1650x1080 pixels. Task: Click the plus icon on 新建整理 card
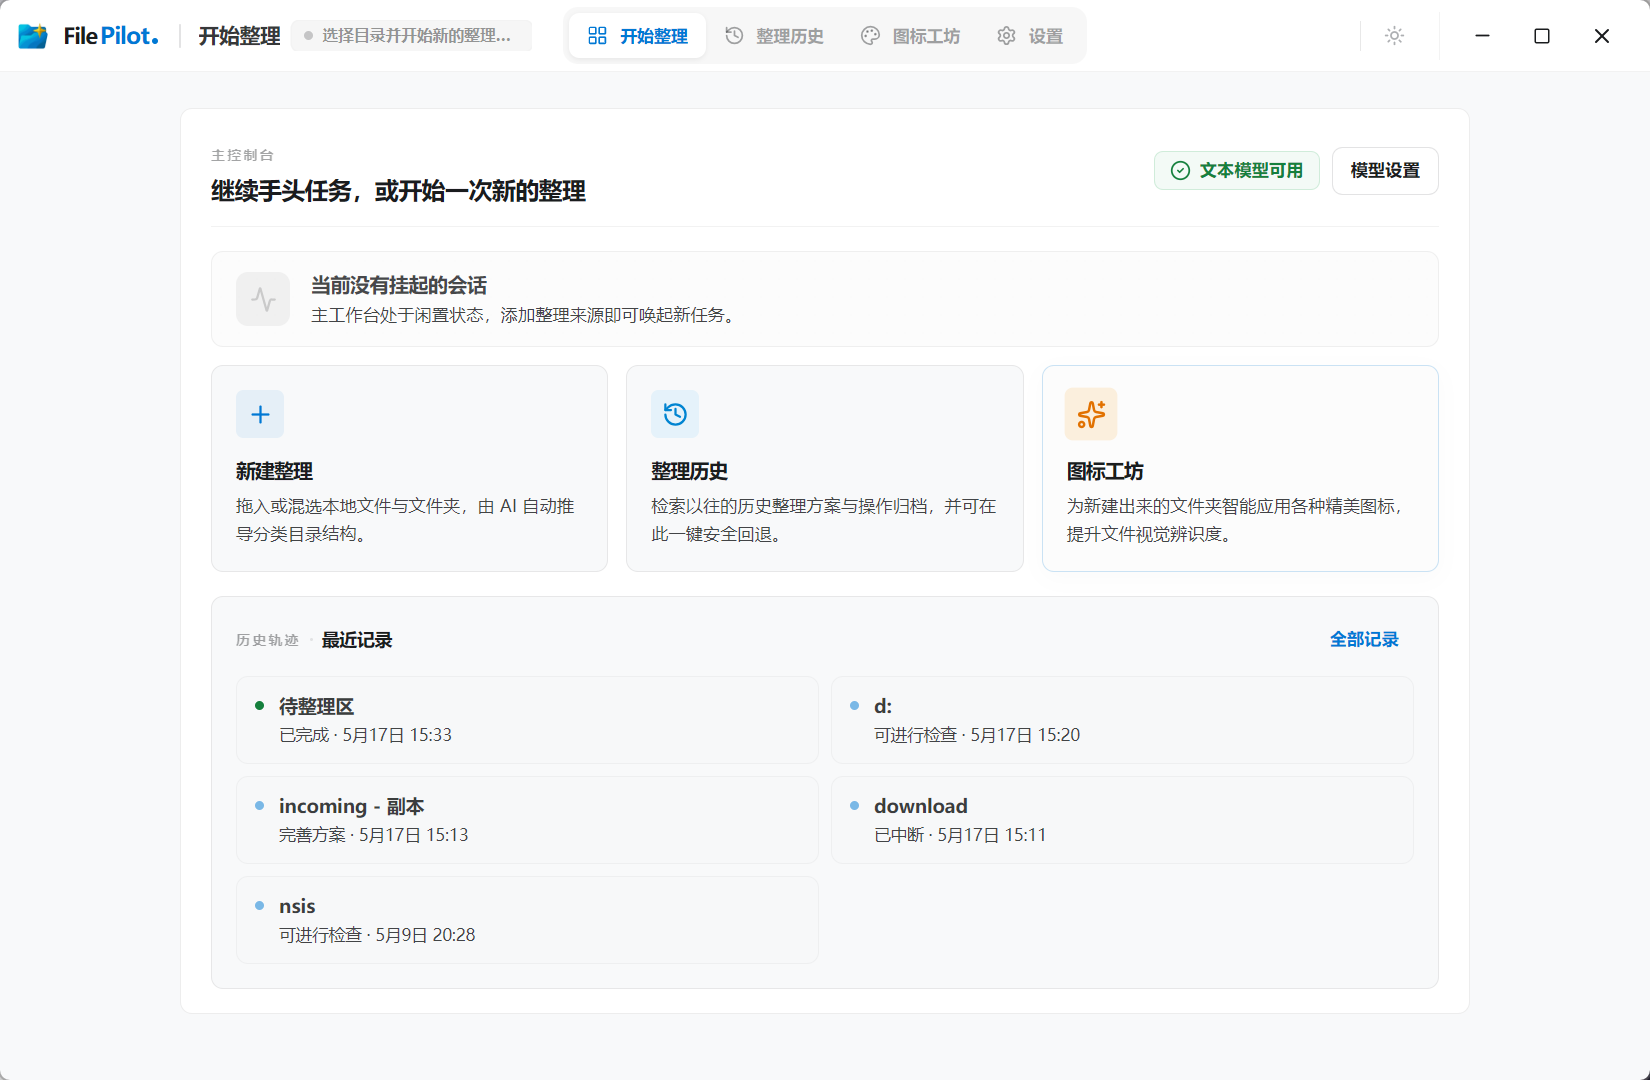click(x=260, y=414)
